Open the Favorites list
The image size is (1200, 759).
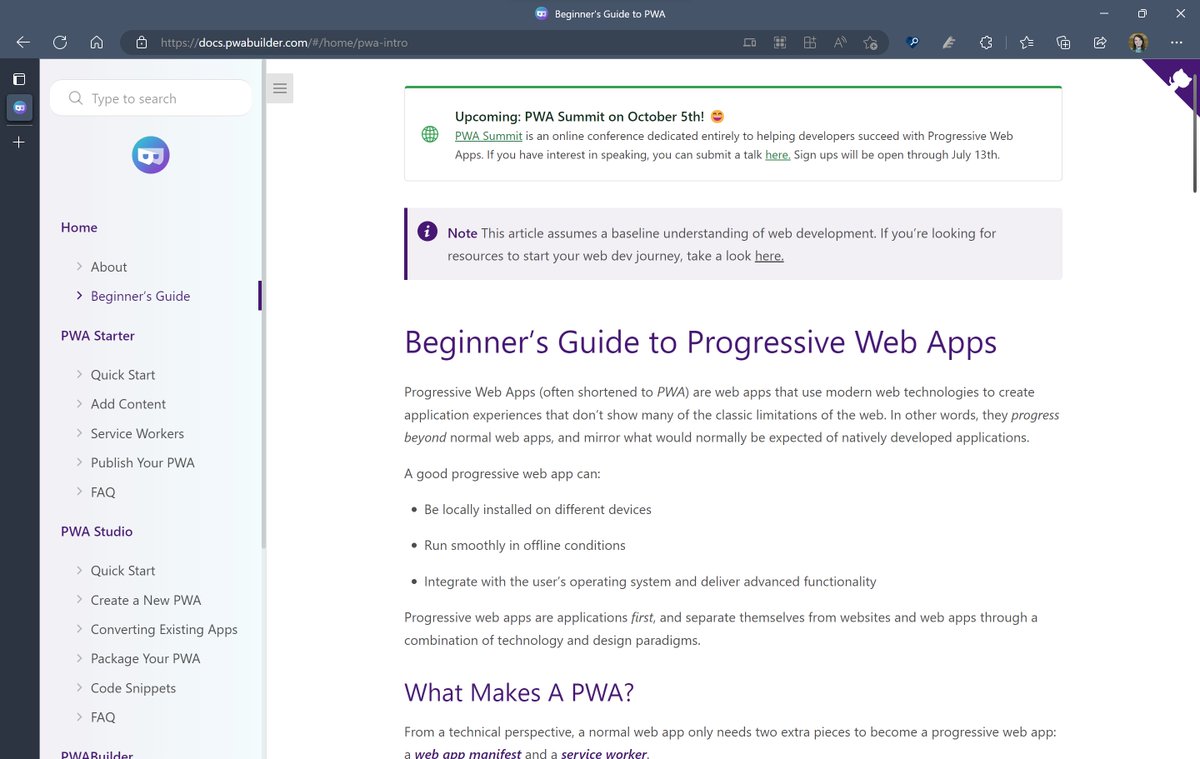click(1026, 43)
